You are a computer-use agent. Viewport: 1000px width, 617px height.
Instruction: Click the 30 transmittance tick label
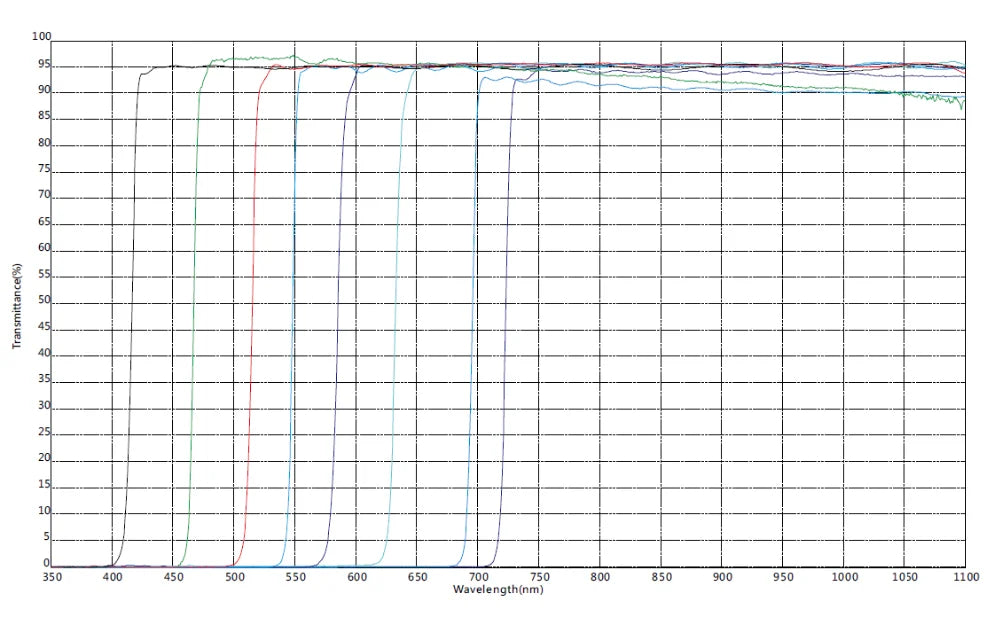pos(44,406)
